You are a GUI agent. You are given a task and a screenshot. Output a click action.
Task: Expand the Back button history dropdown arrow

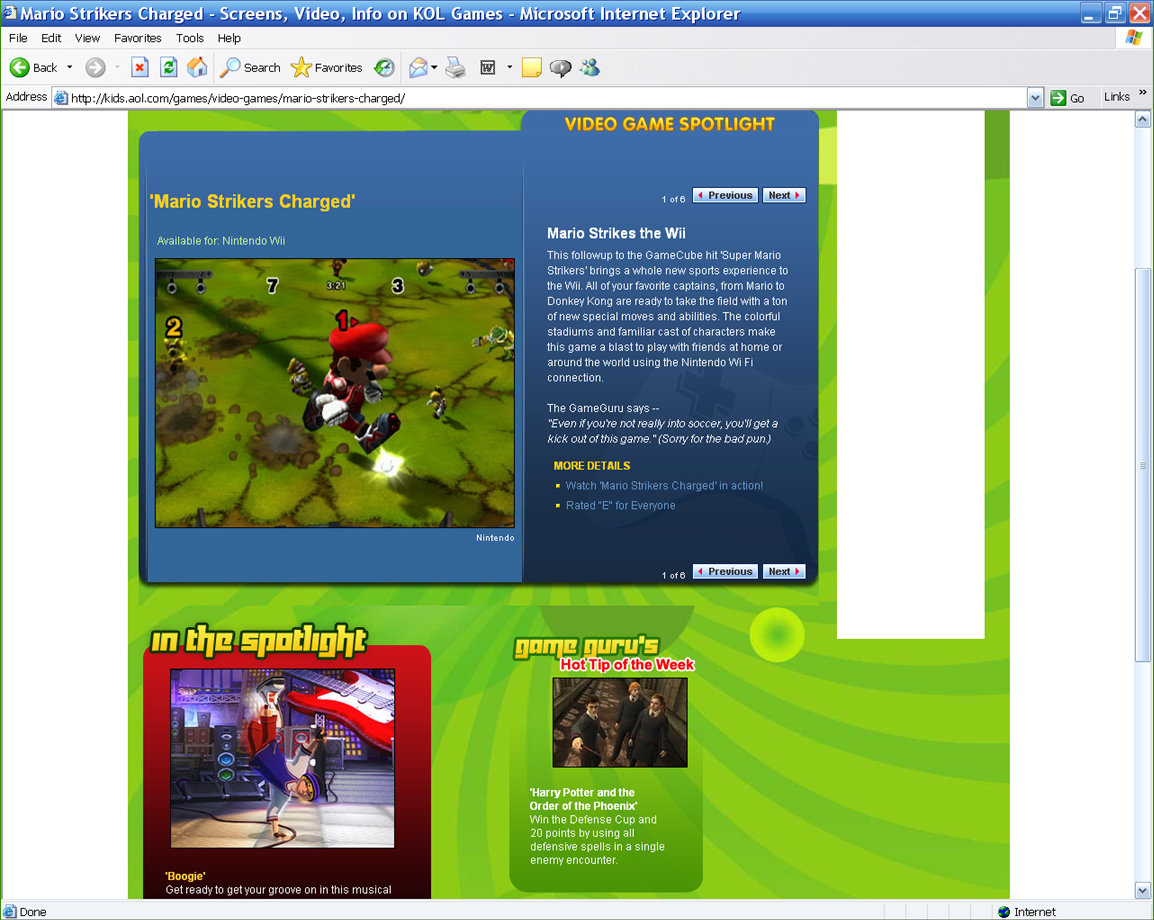[70, 68]
